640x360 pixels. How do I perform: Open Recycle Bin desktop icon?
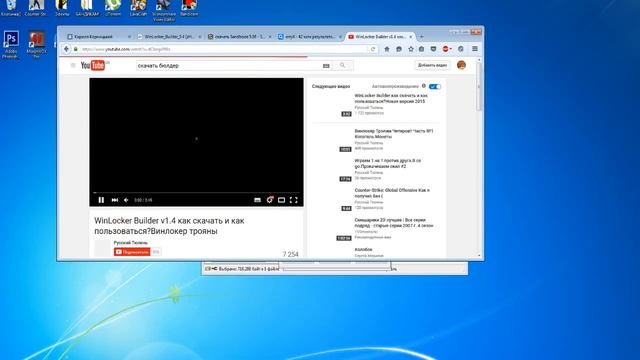point(11,8)
